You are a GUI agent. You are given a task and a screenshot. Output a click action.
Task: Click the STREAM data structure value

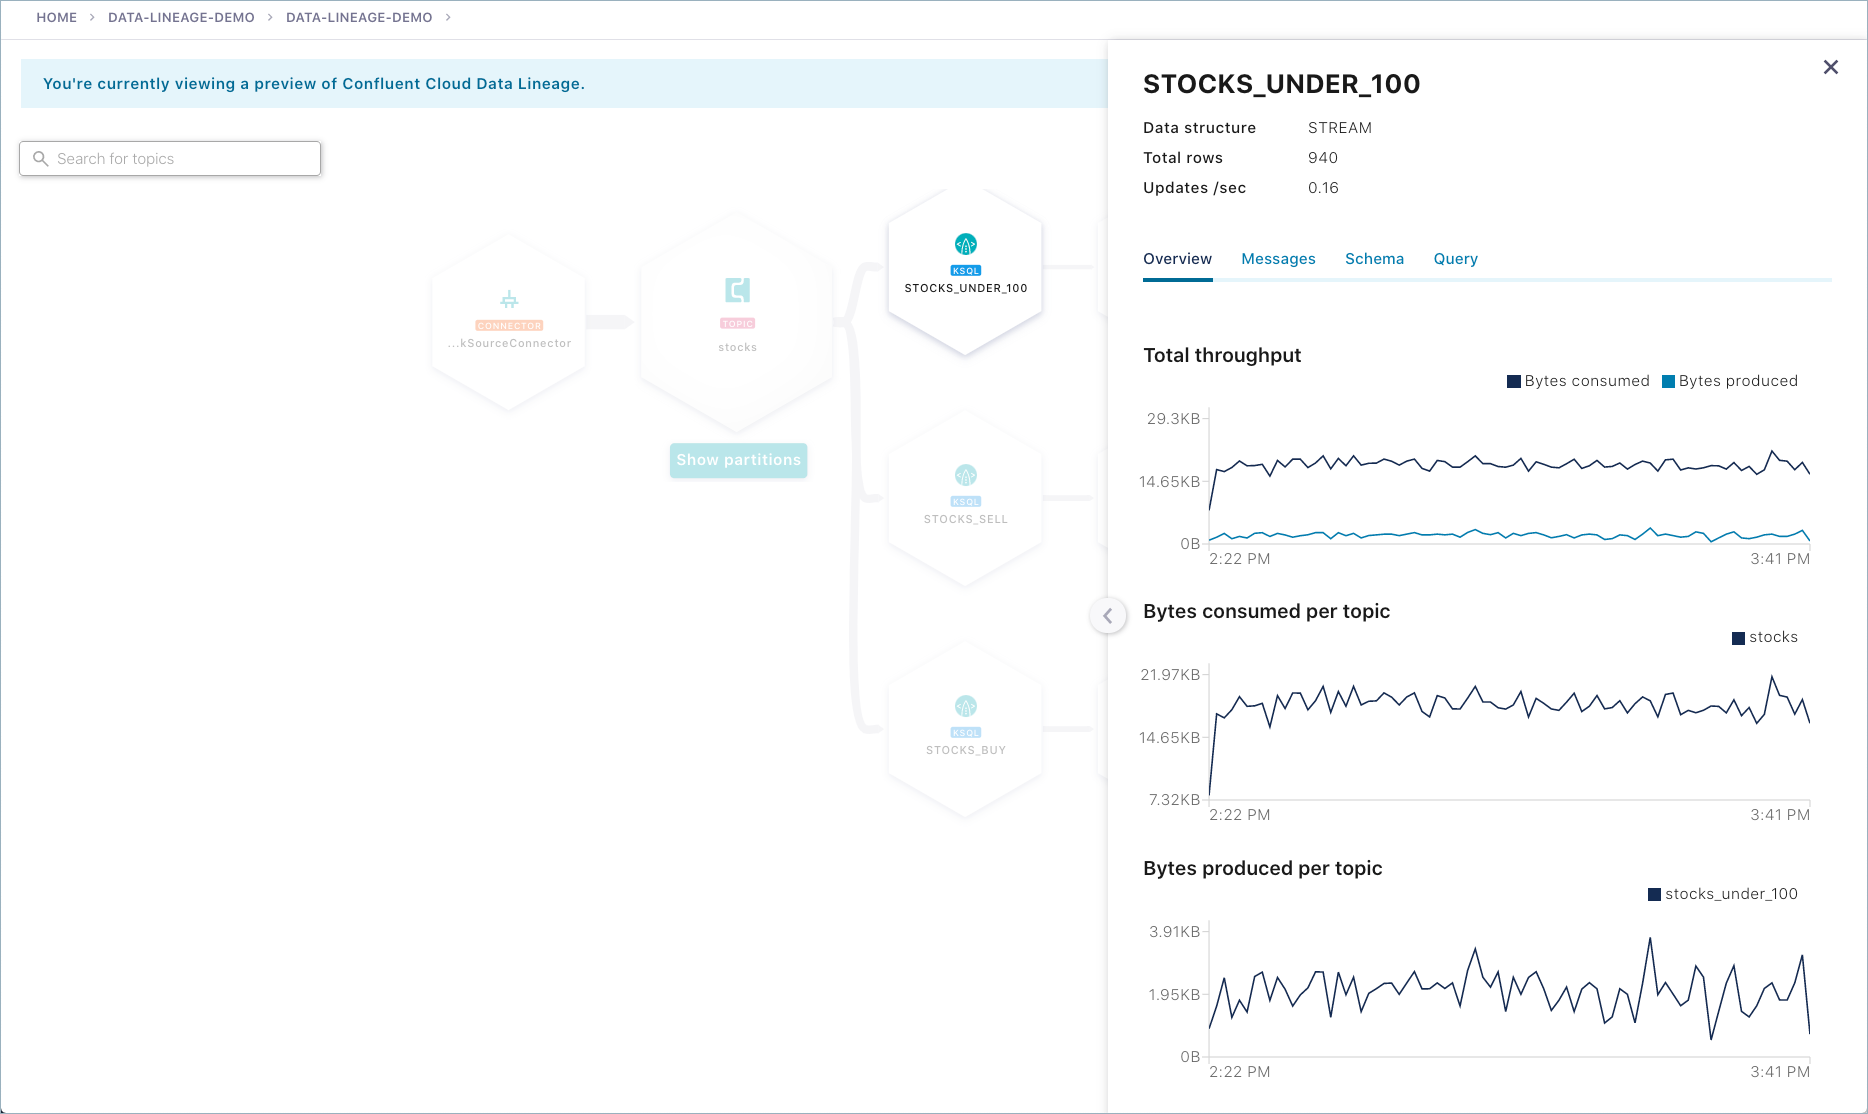pos(1340,128)
